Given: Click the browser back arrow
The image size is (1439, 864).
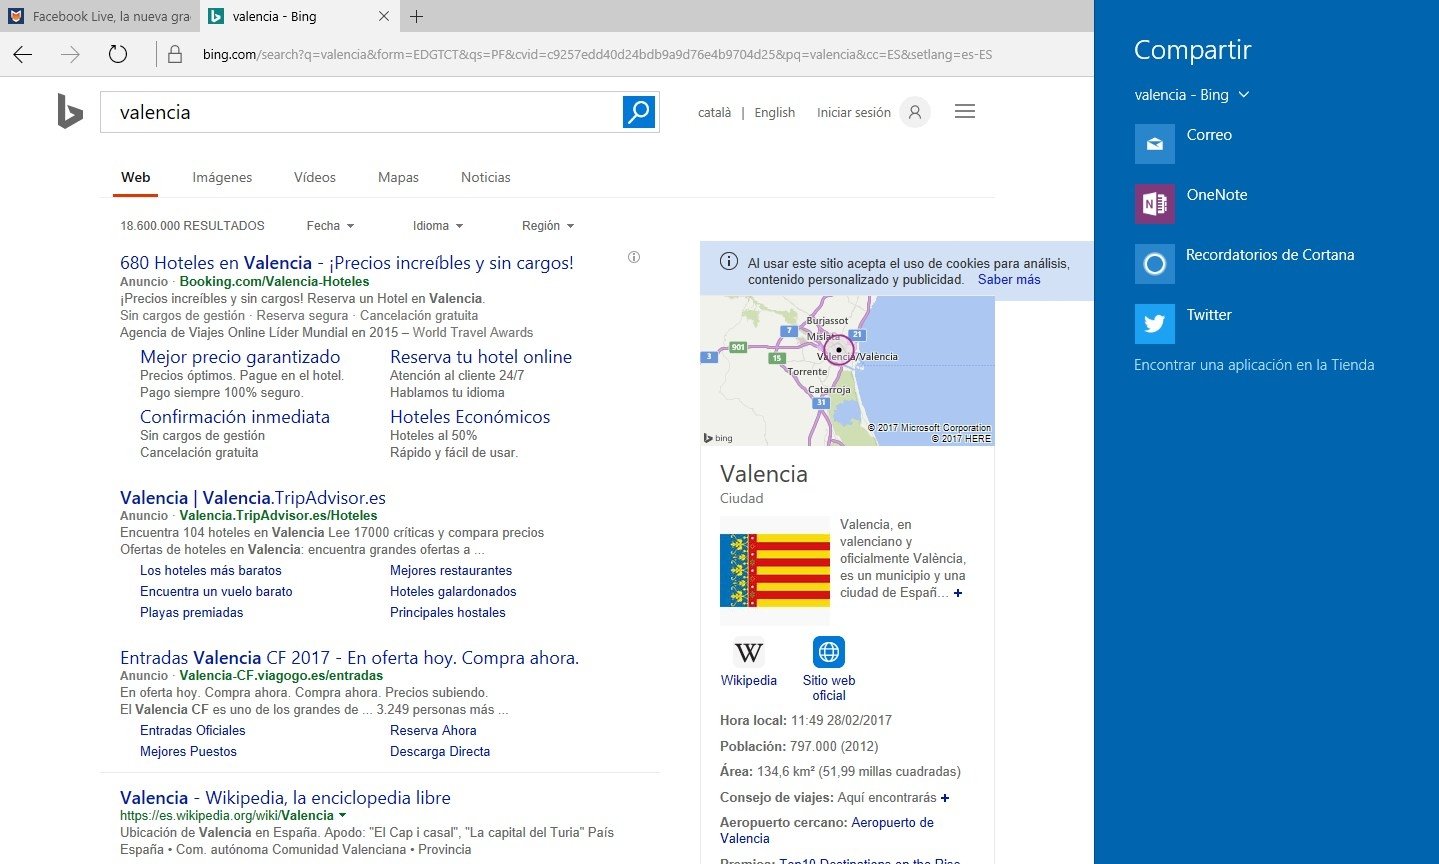Looking at the screenshot, I should click(23, 55).
